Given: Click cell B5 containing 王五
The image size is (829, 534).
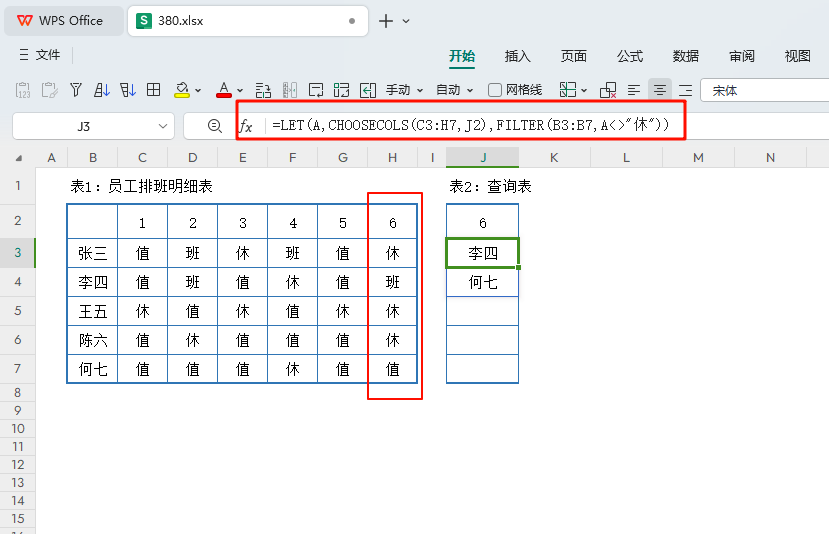Looking at the screenshot, I should (x=93, y=311).
